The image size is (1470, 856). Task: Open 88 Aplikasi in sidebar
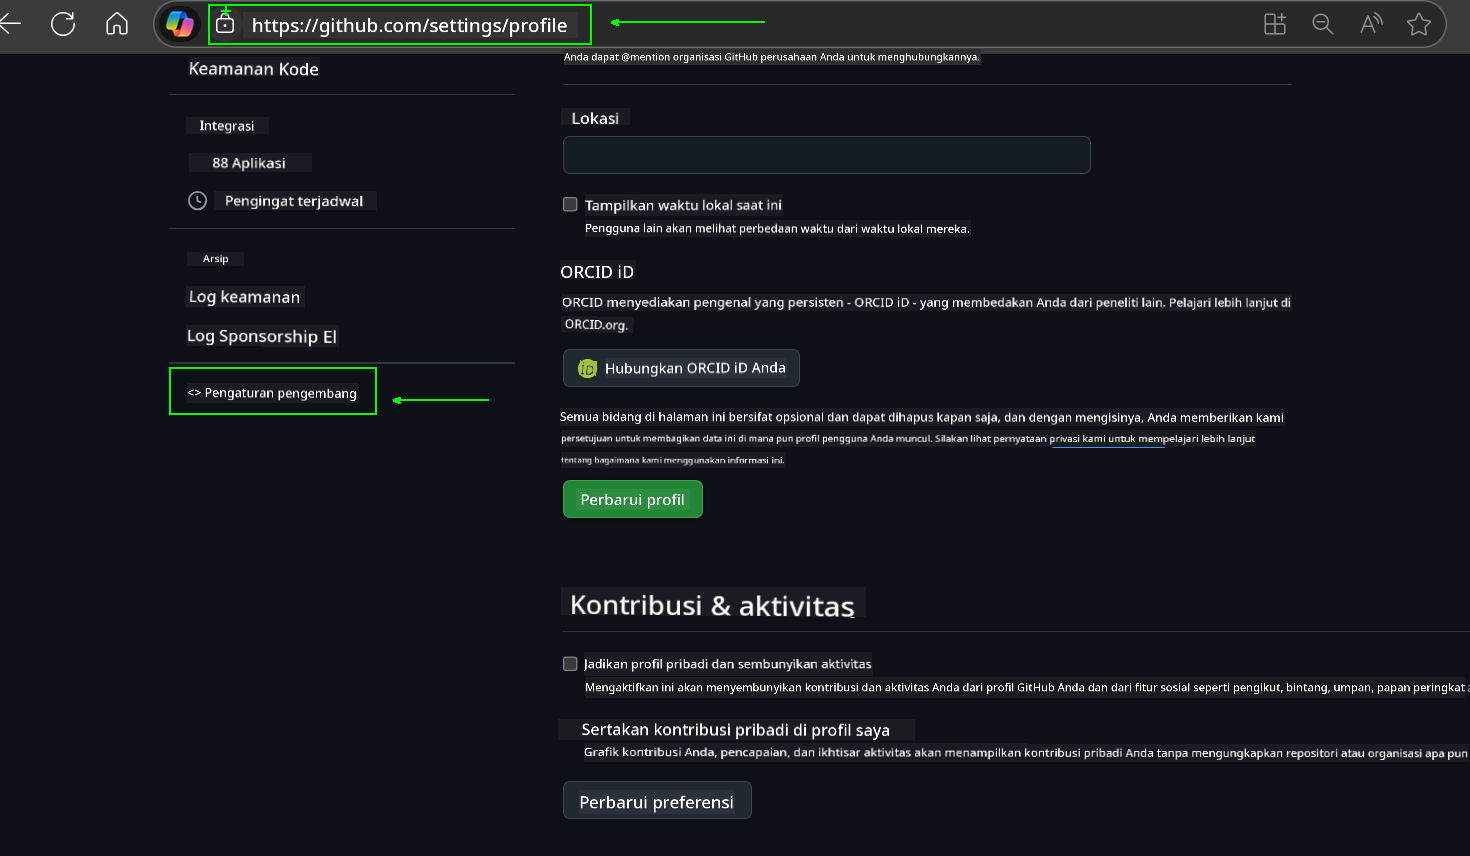pos(249,163)
